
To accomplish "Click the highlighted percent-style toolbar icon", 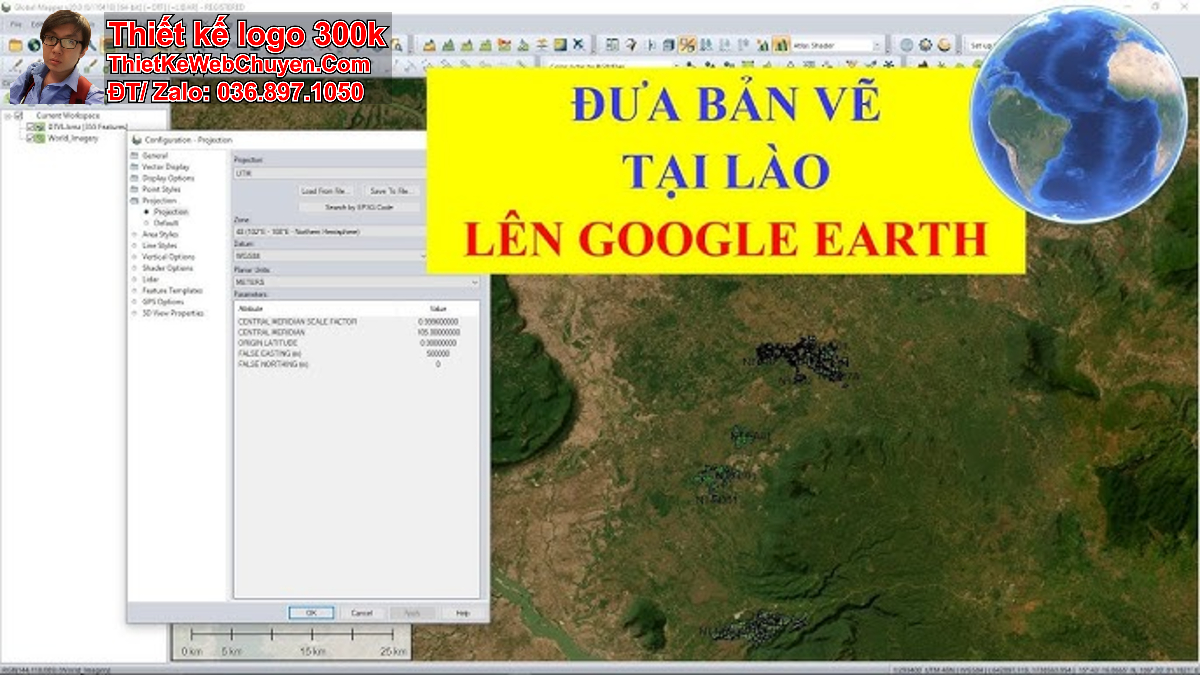I will click(x=687, y=45).
